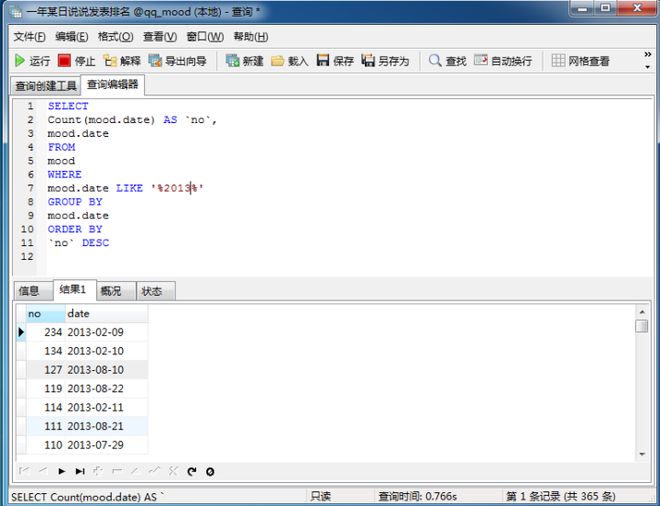This screenshot has width=660, height=506.
Task: Stop query execution with the red icon
Action: click(64, 61)
